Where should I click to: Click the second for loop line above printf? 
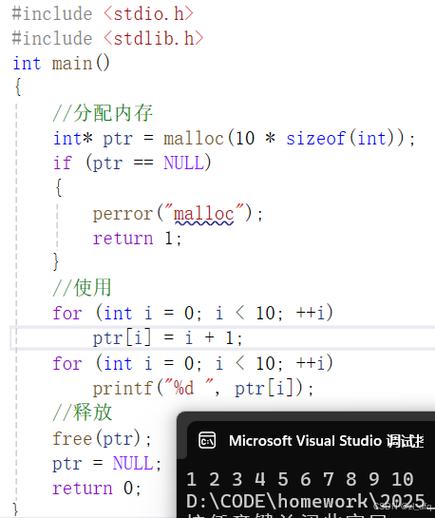coord(193,363)
